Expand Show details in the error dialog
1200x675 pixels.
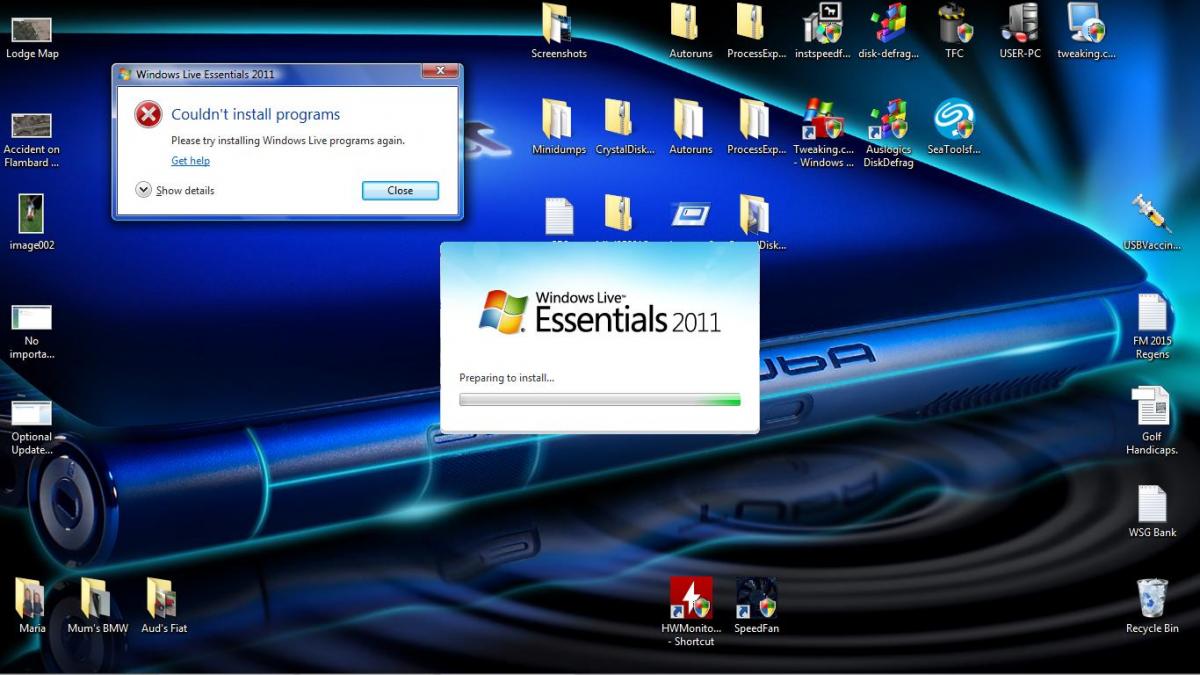point(175,190)
